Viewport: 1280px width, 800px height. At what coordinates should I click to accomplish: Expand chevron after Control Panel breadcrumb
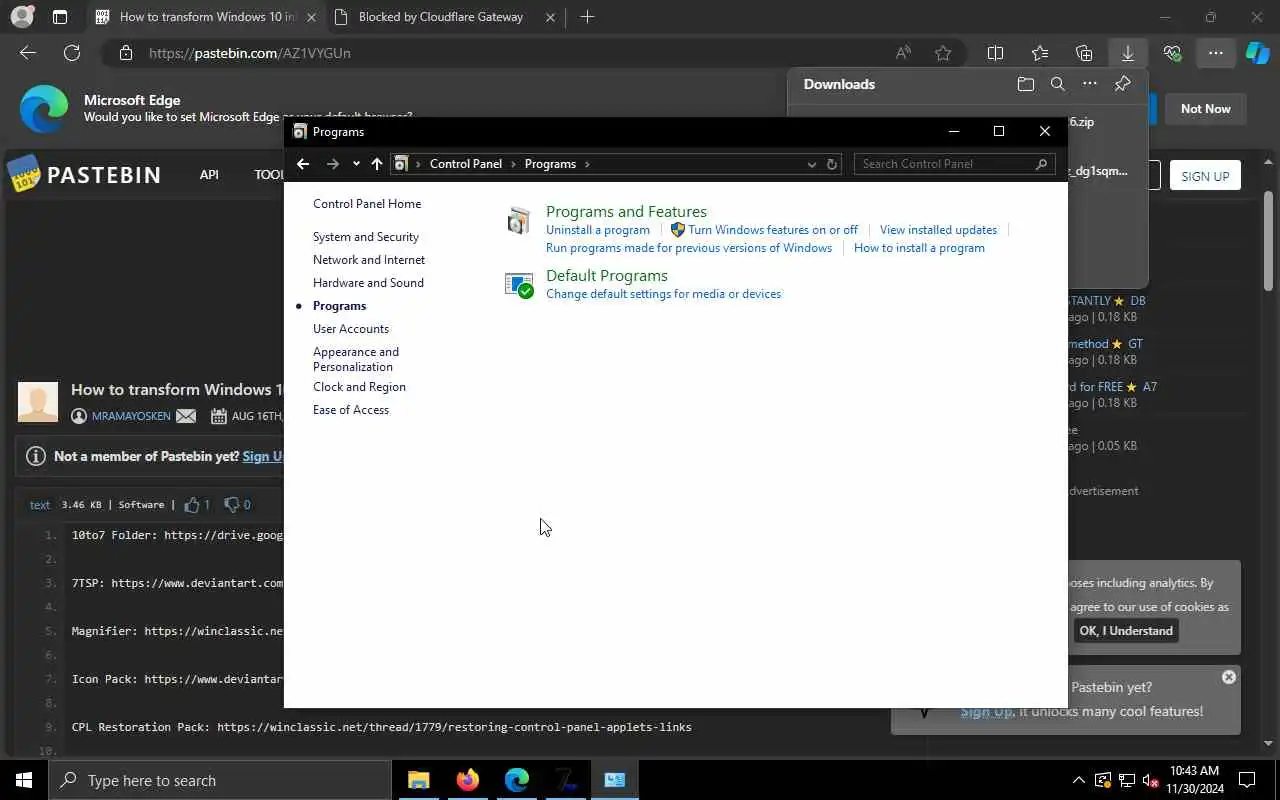point(514,164)
